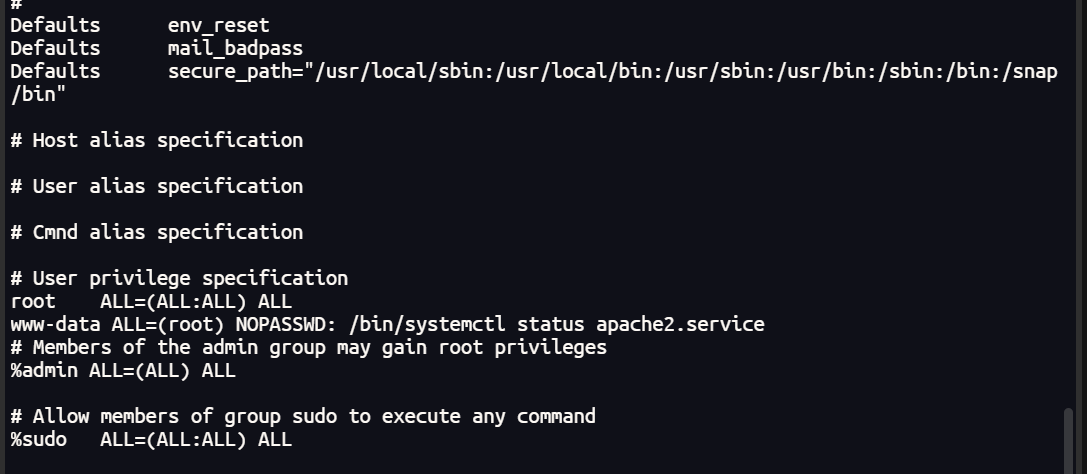Click the "# Allow members of group sudo" comment
The width and height of the screenshot is (1087, 474).
click(x=303, y=416)
